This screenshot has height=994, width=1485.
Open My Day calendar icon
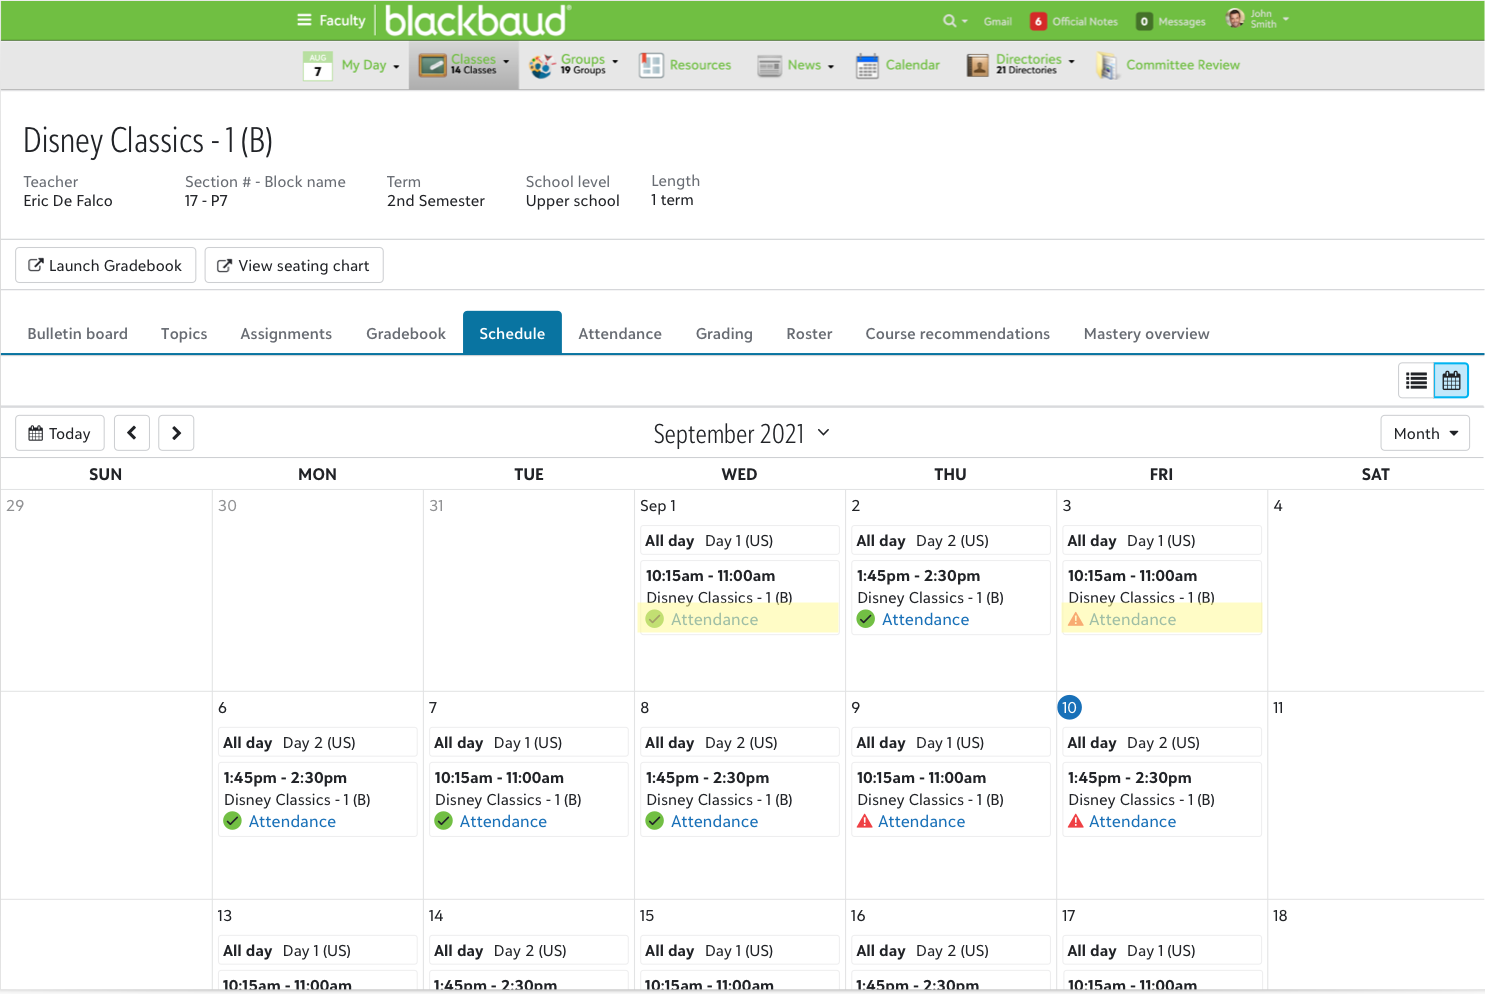coord(317,66)
